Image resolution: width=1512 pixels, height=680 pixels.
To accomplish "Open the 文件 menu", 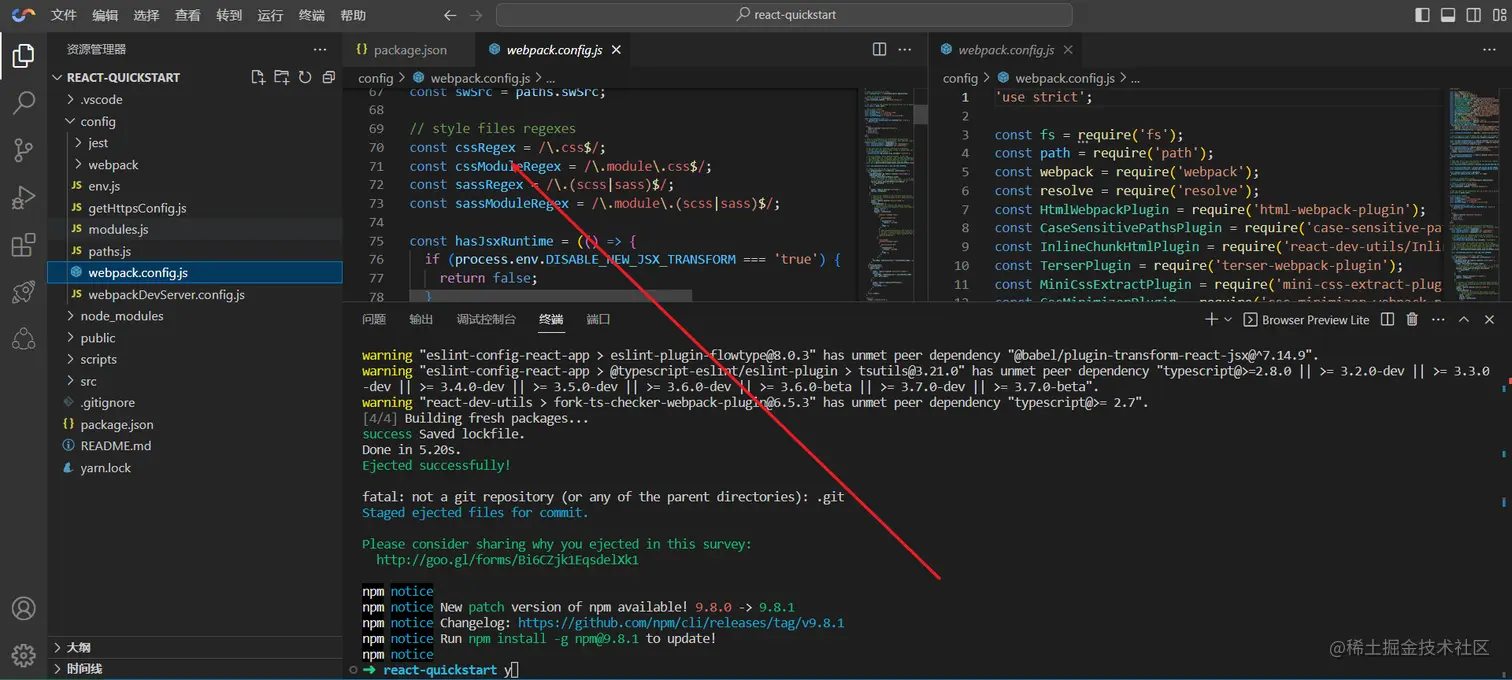I will coord(63,15).
